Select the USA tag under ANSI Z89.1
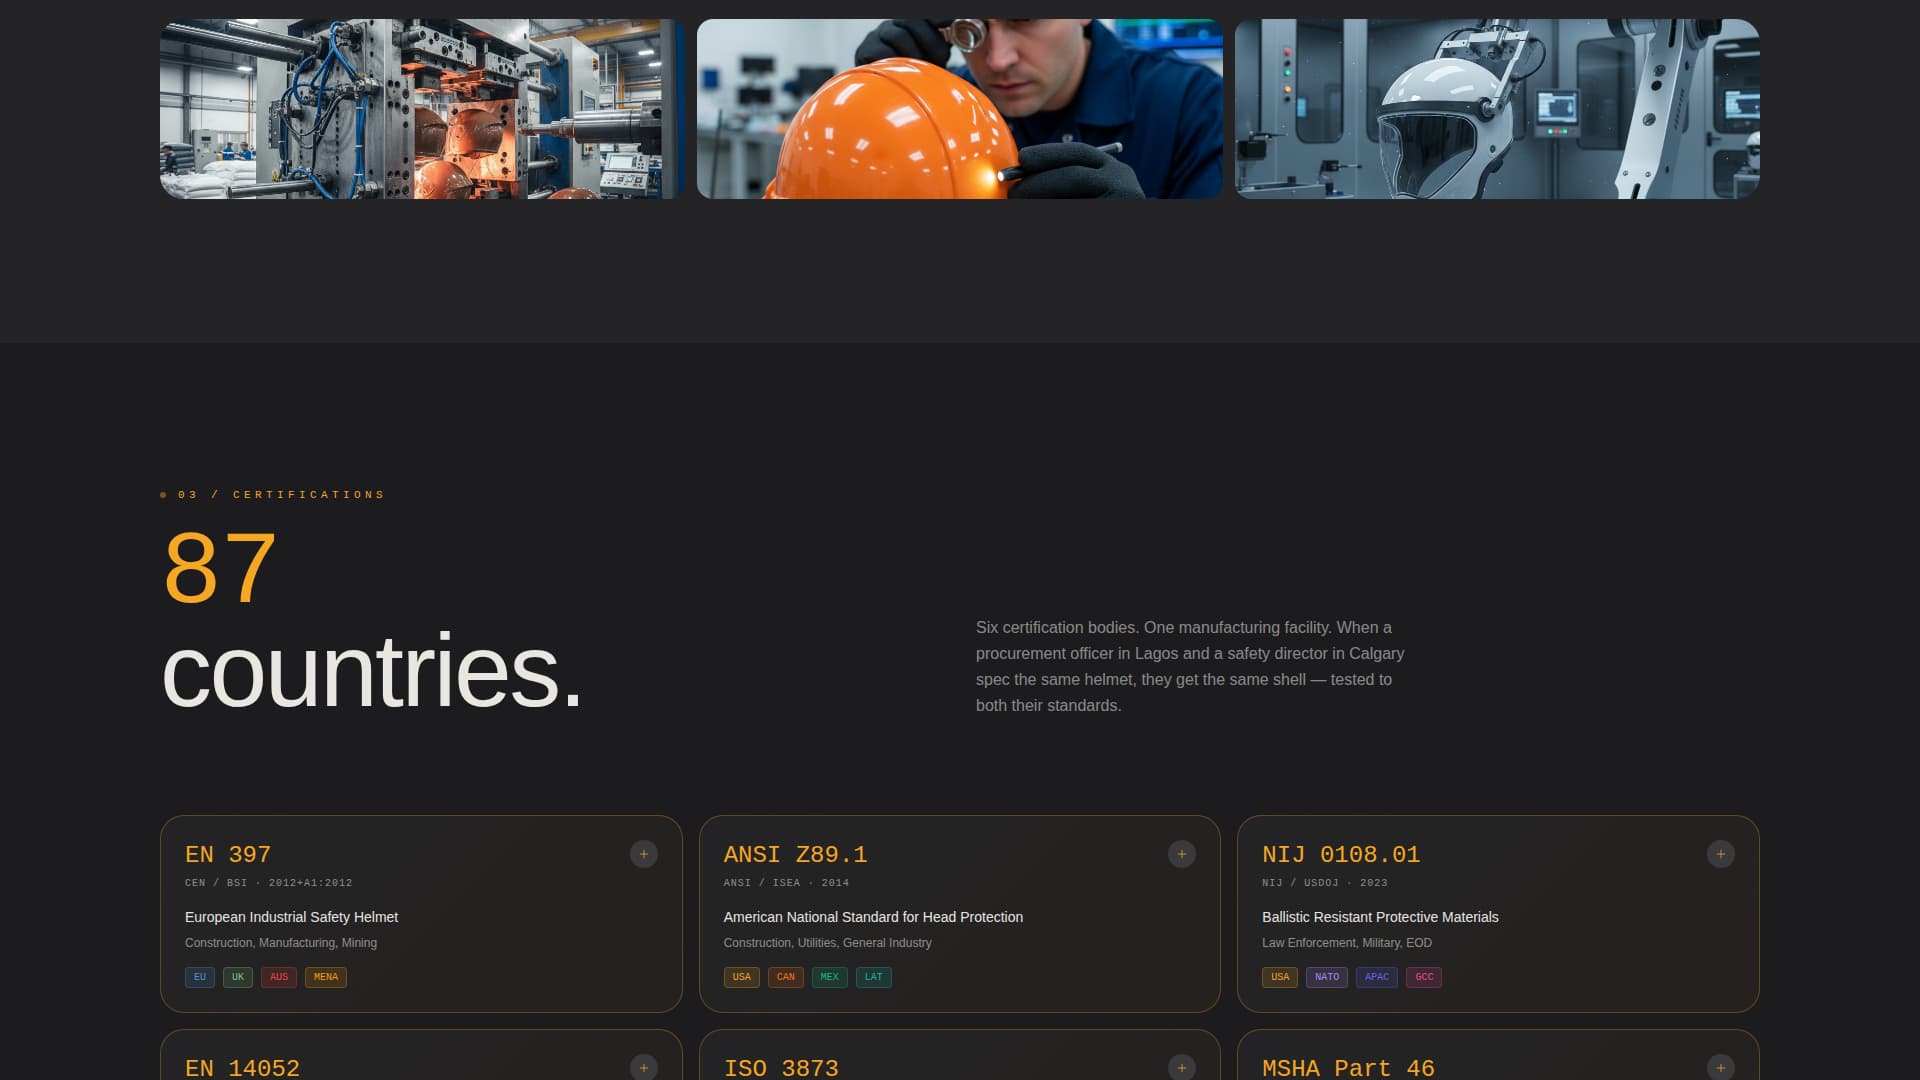Viewport: 1920px width, 1080px height. 741,977
